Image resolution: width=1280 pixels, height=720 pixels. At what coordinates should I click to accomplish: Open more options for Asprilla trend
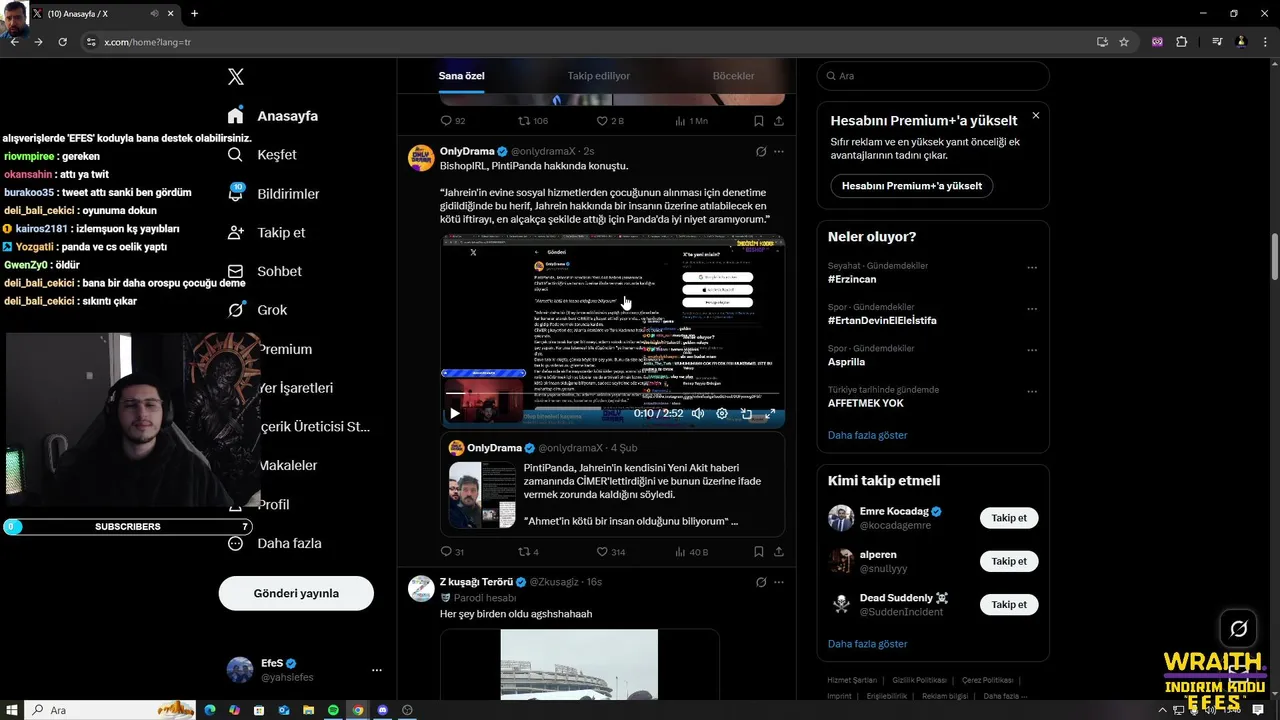coord(1032,350)
